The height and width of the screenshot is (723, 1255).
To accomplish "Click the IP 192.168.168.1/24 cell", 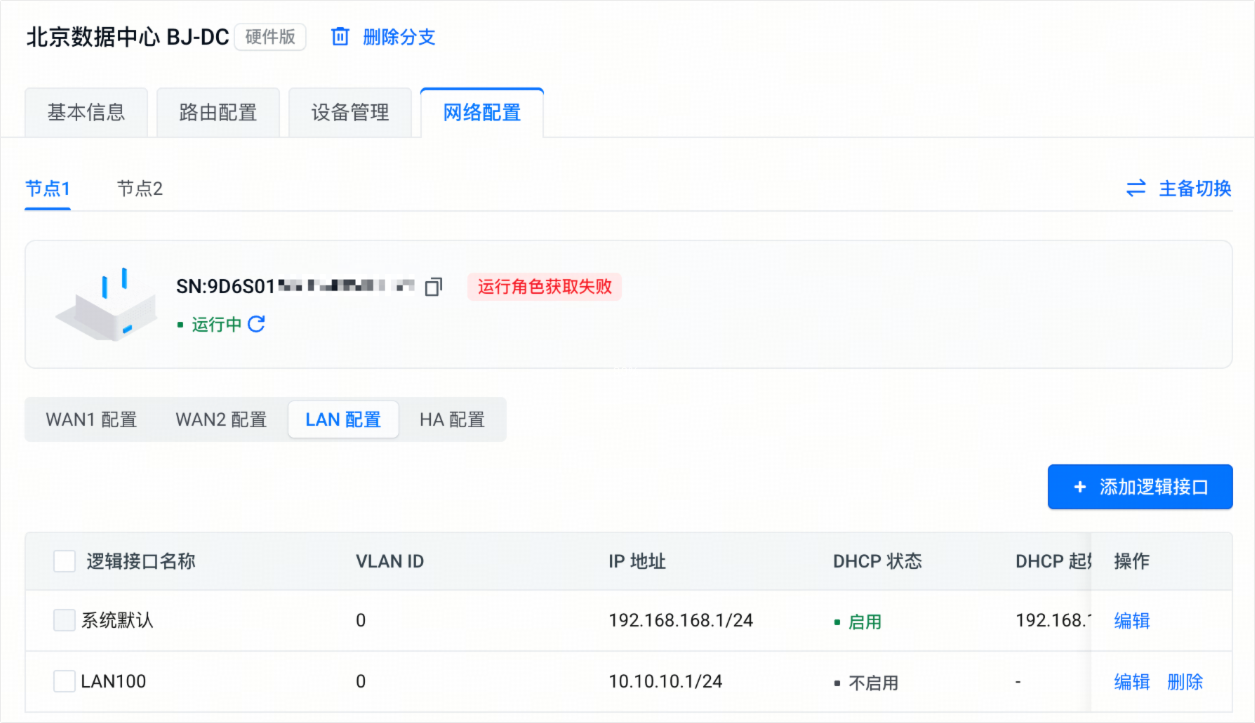I will (x=681, y=621).
